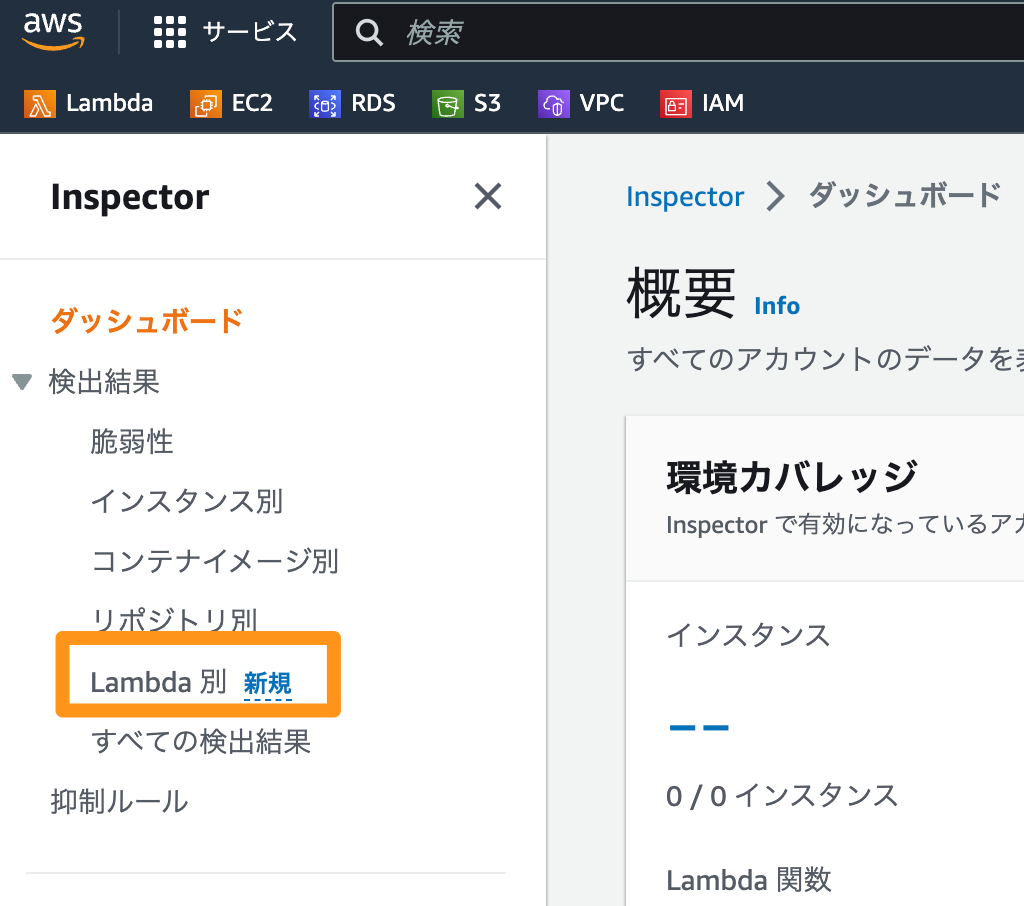The height and width of the screenshot is (906, 1024).
Task: Click the Inspector breadcrumb link
Action: [x=685, y=197]
